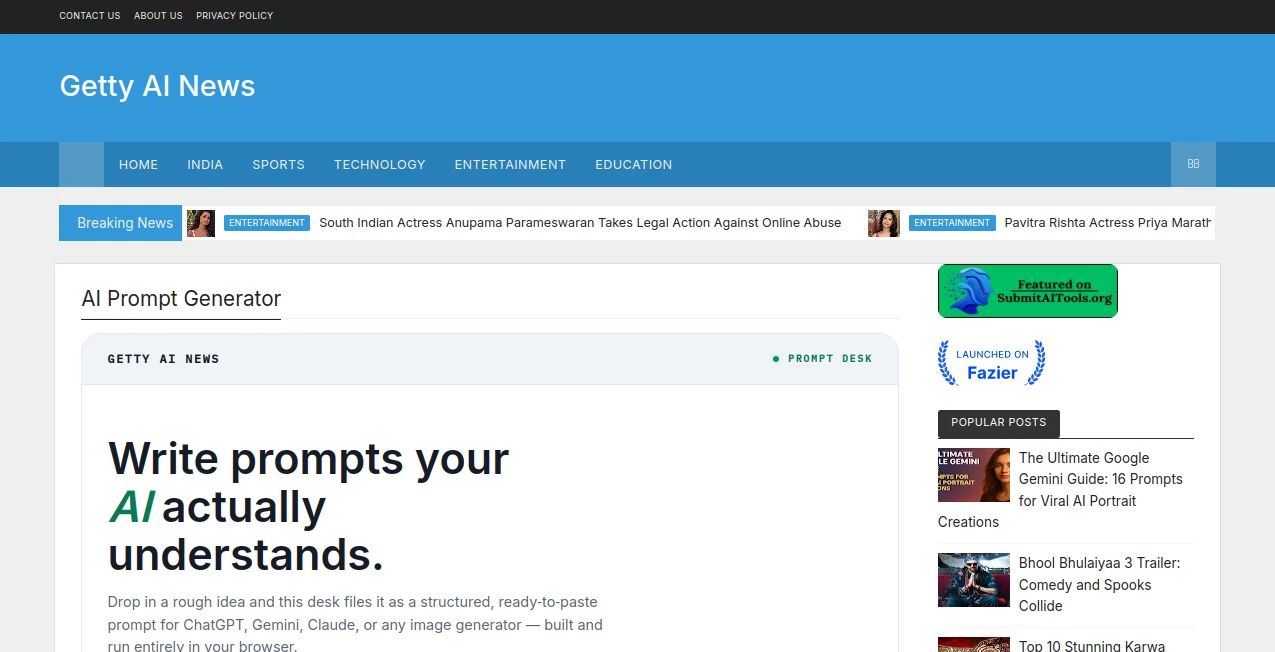The image size is (1275, 652).
Task: Click the Launched on Fazier badge
Action: coord(992,363)
